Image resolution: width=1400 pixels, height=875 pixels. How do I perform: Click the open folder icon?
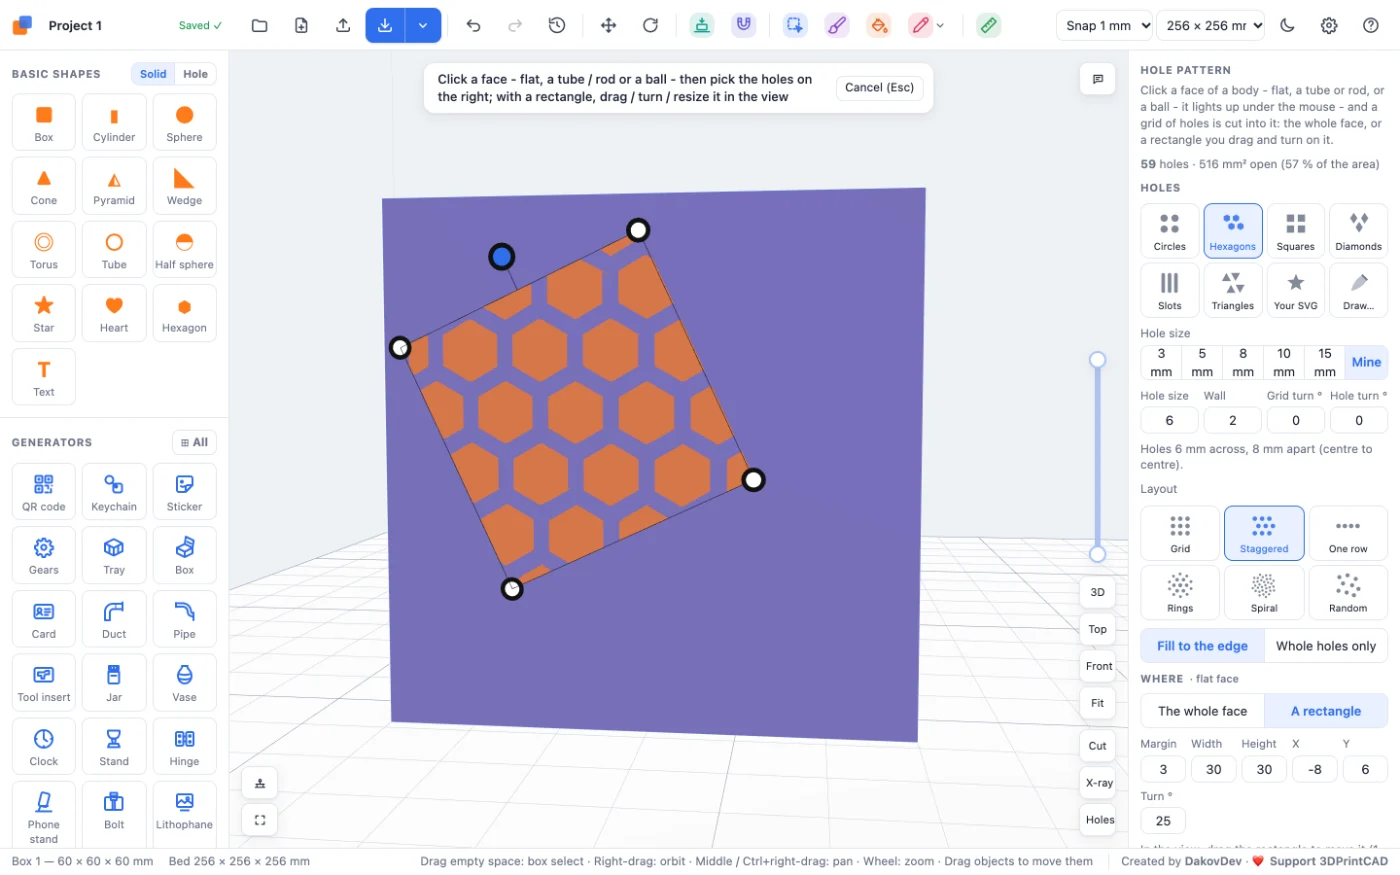259,25
